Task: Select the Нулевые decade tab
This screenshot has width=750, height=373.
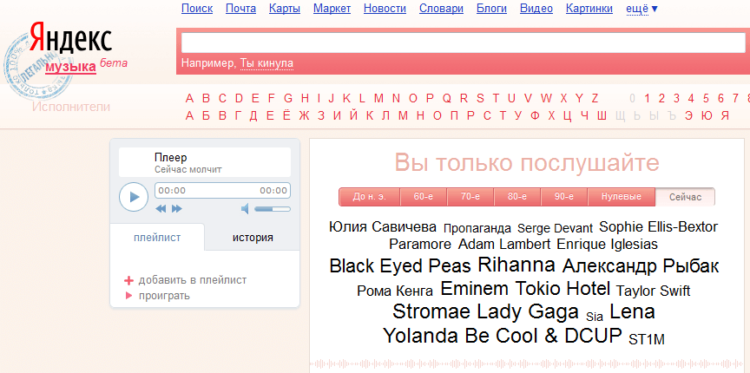Action: [621, 197]
